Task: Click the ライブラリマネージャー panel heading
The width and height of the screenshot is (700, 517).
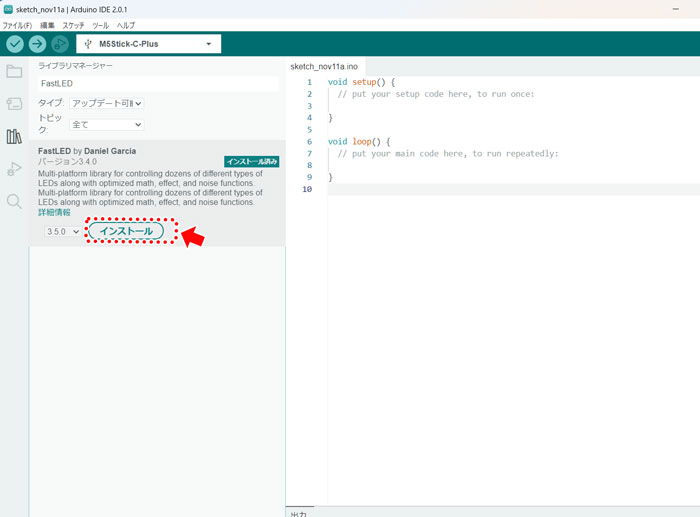Action: click(x=75, y=66)
